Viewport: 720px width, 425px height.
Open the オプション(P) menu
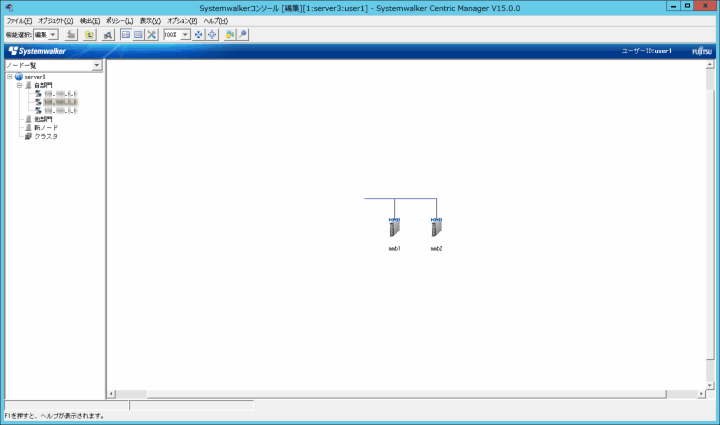[x=182, y=21]
